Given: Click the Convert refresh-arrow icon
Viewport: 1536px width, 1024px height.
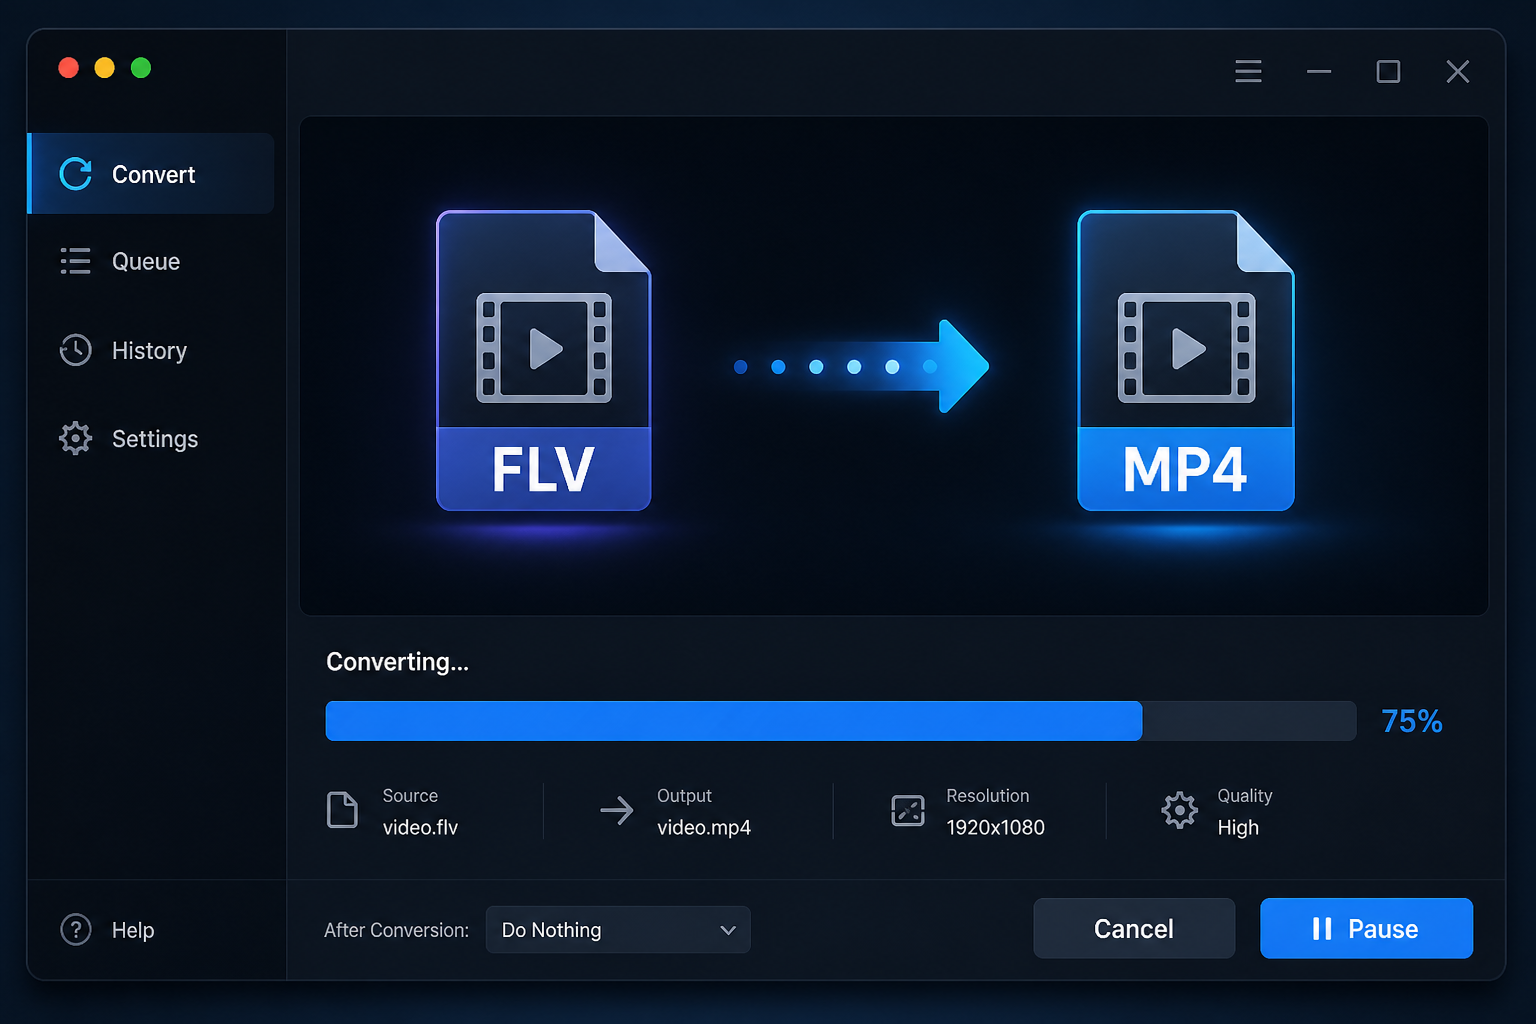Looking at the screenshot, I should (x=76, y=174).
